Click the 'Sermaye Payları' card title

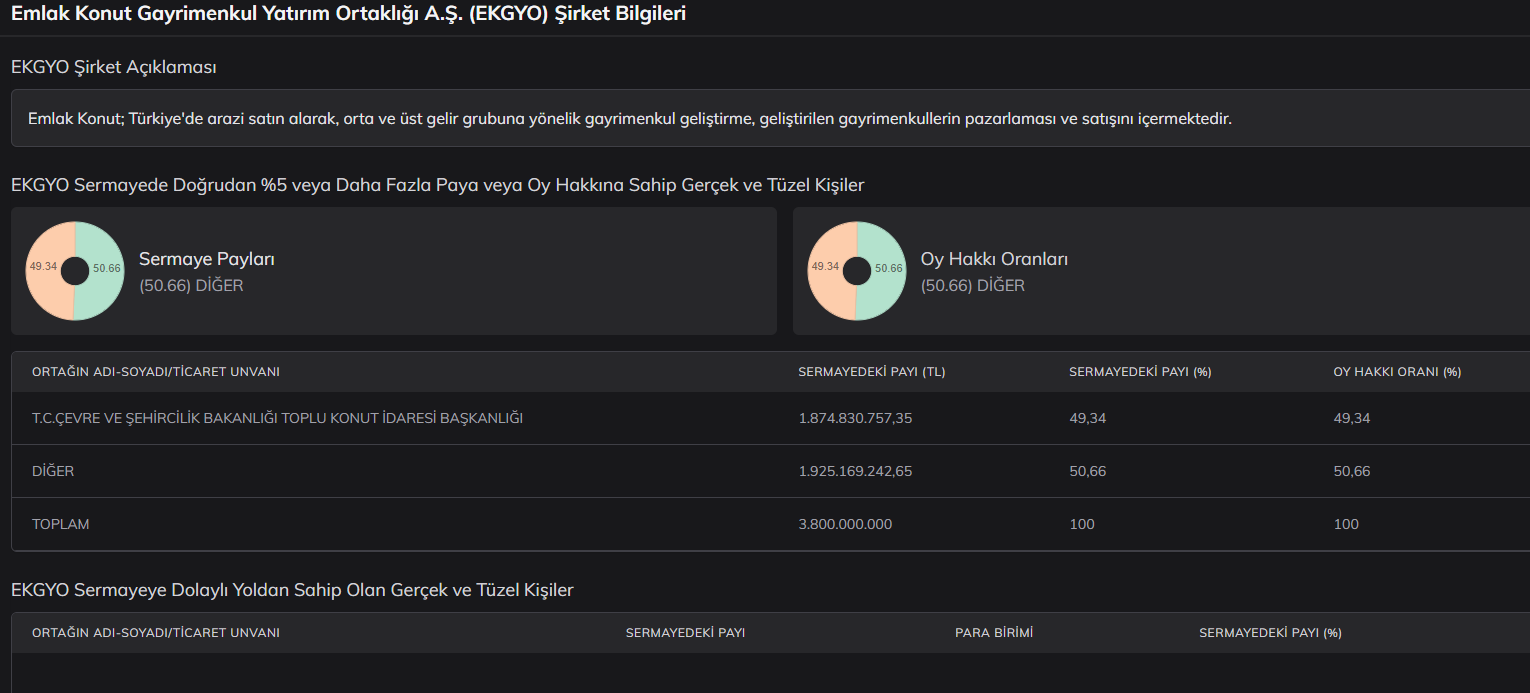click(207, 259)
